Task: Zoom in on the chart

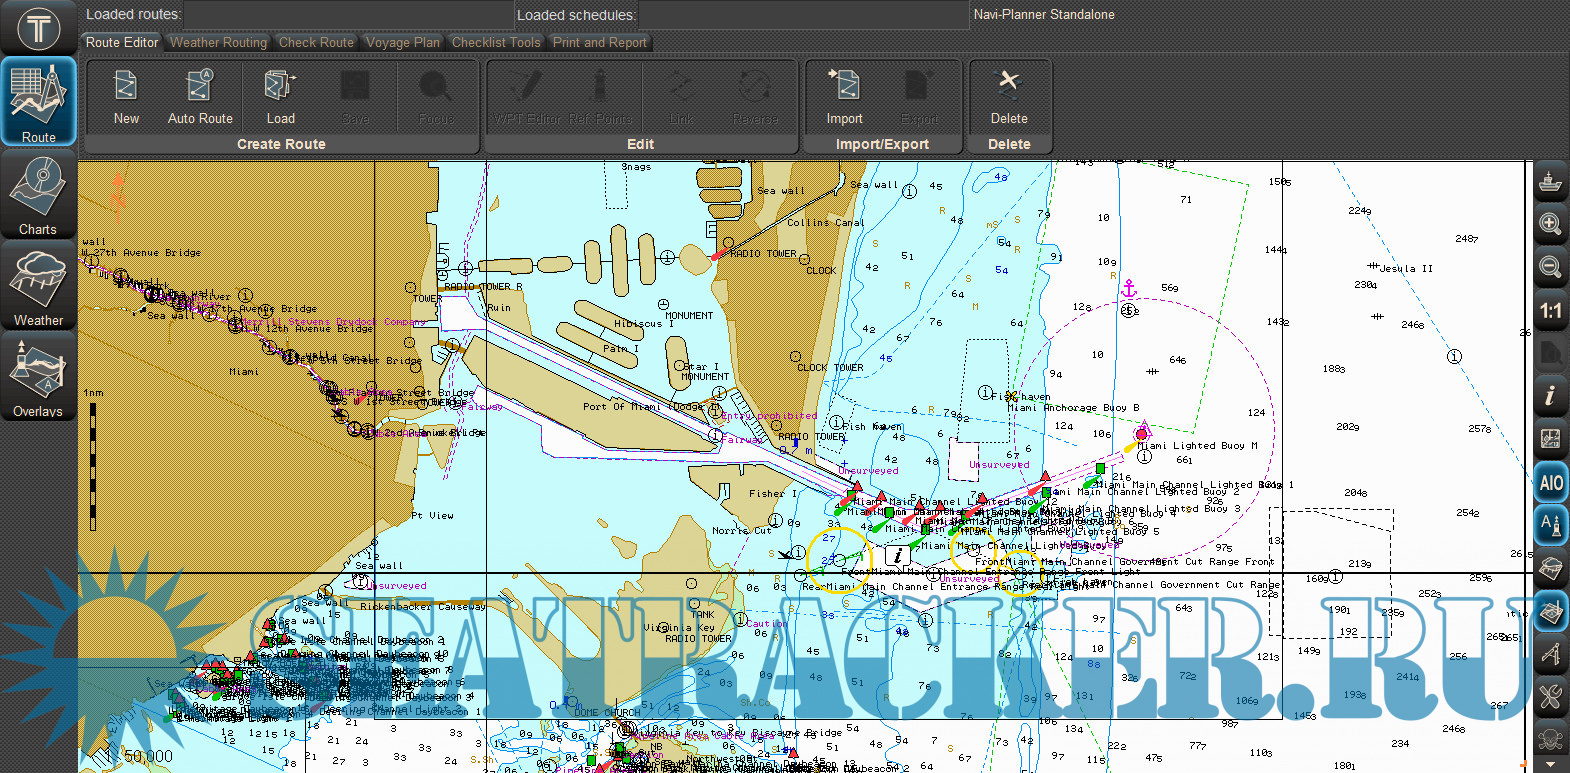Action: tap(1550, 224)
